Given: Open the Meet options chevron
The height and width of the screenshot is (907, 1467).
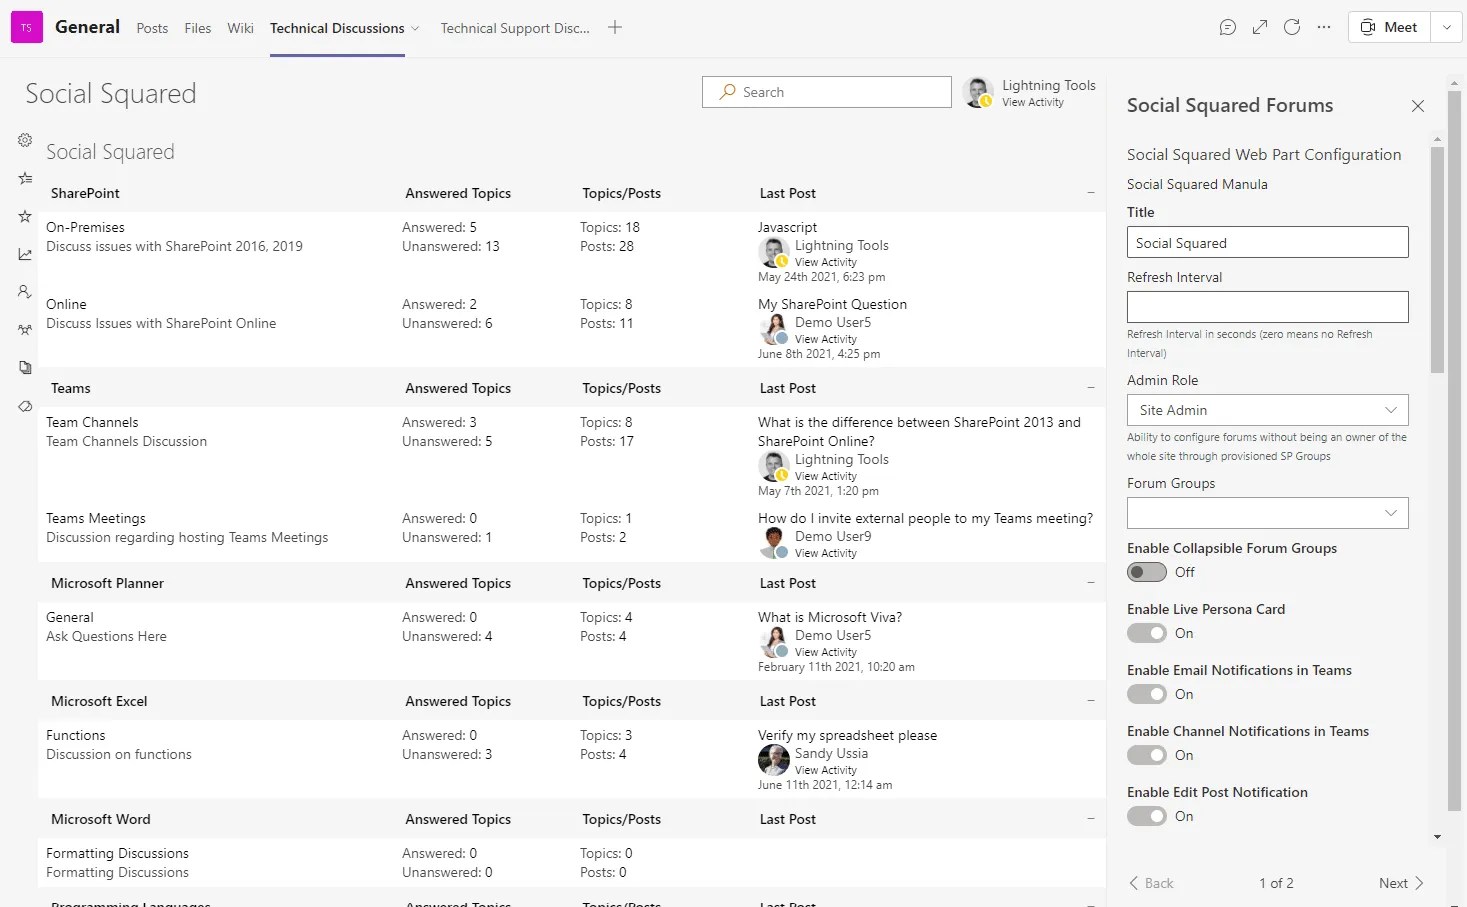Looking at the screenshot, I should 1446,27.
